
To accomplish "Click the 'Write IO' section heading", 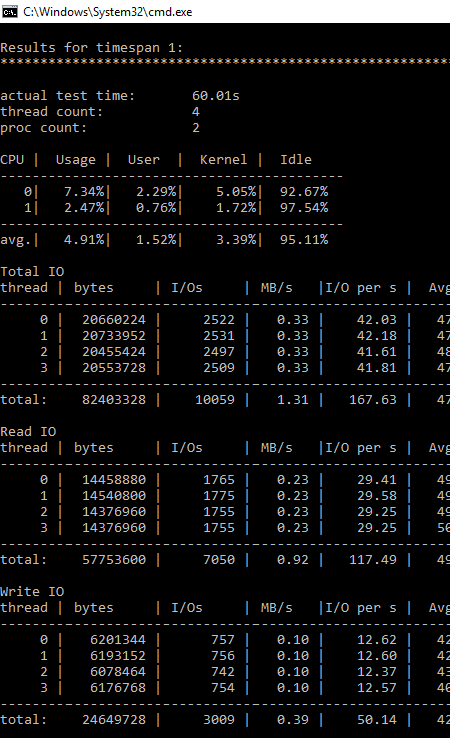I will [32, 592].
